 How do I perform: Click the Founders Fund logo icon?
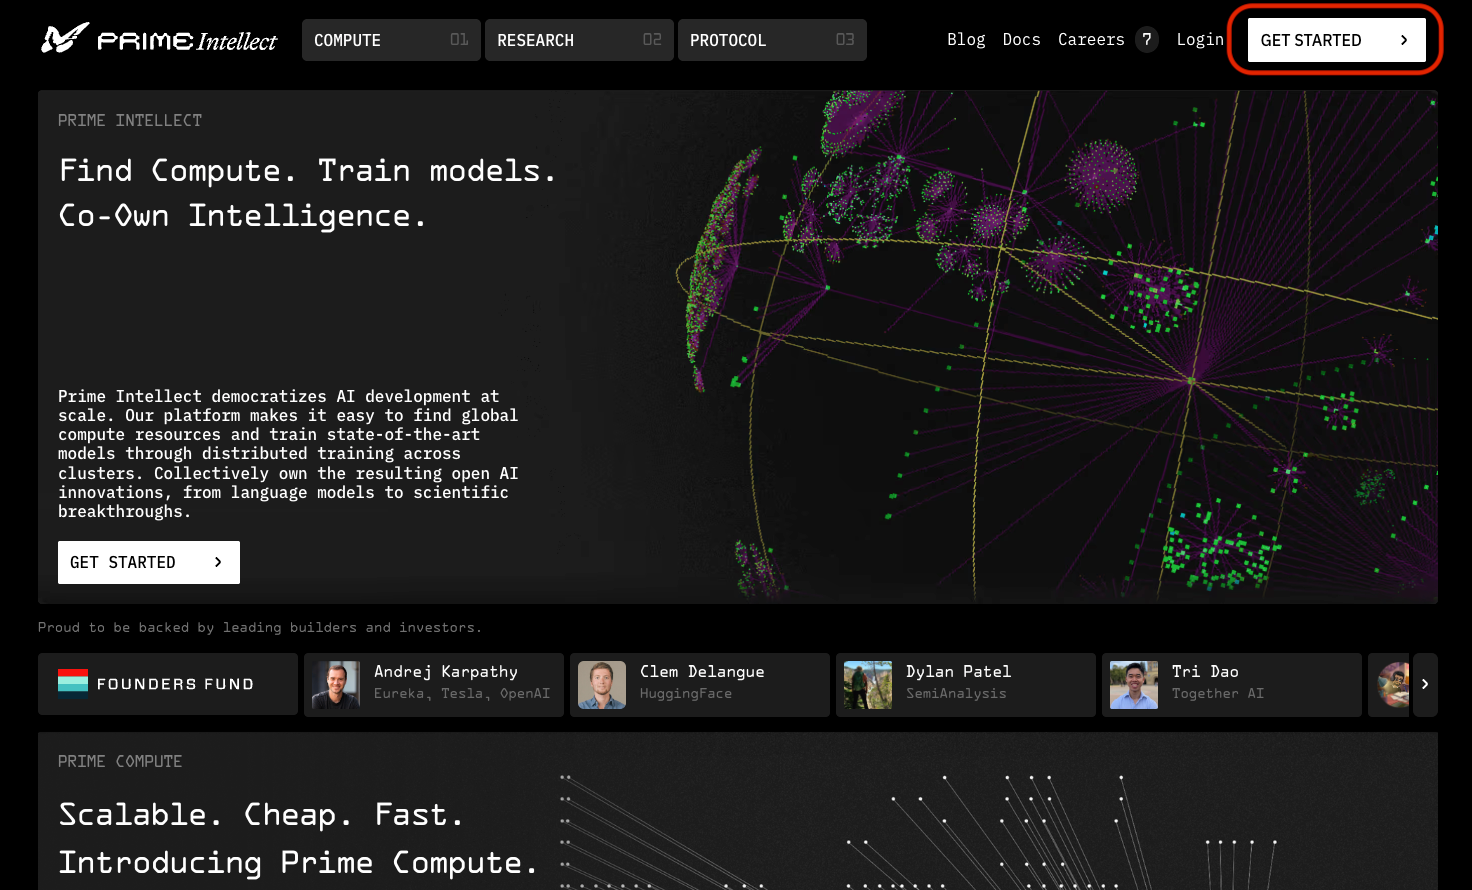tap(73, 681)
